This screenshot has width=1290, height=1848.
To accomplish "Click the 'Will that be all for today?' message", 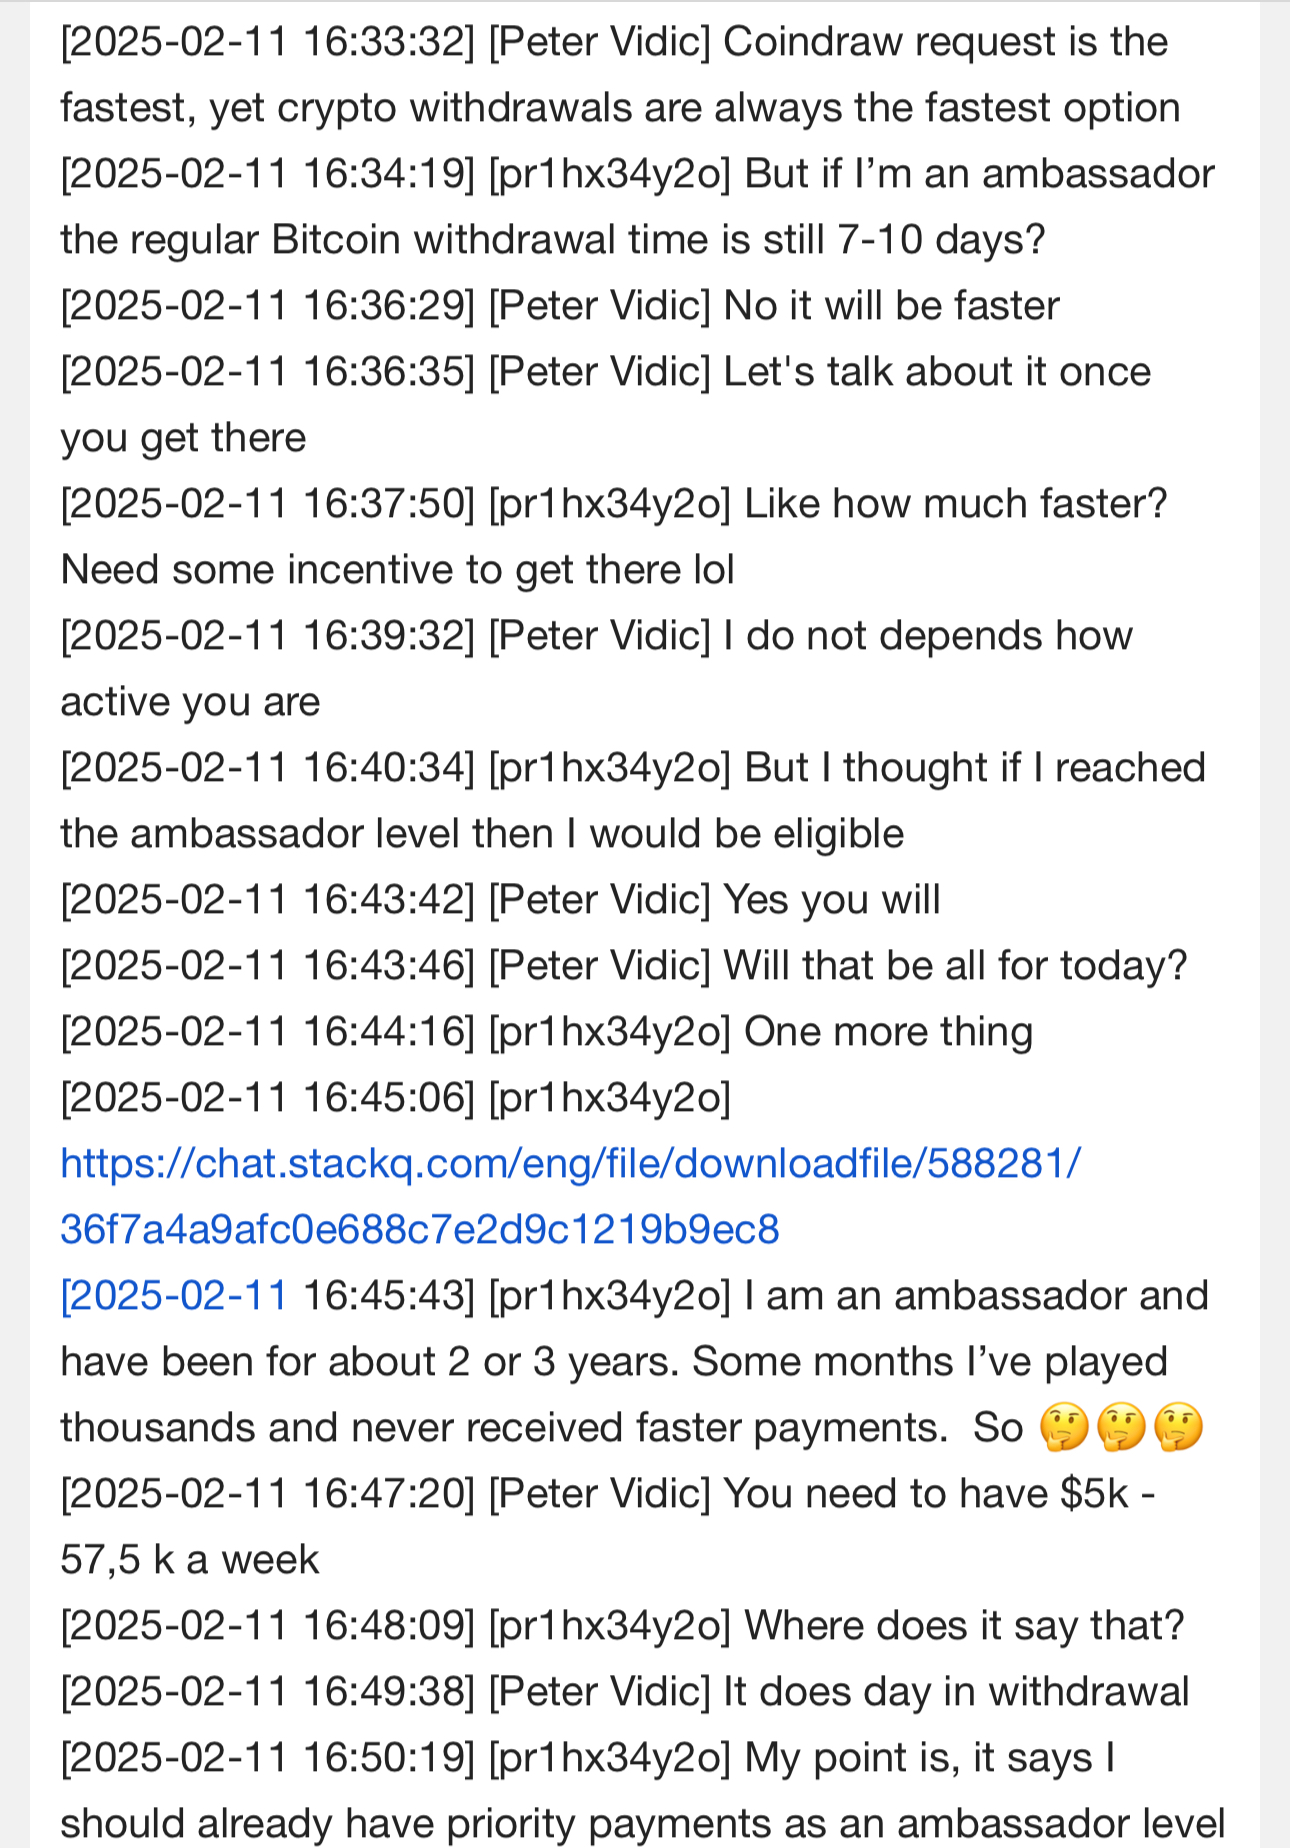I will pos(624,965).
